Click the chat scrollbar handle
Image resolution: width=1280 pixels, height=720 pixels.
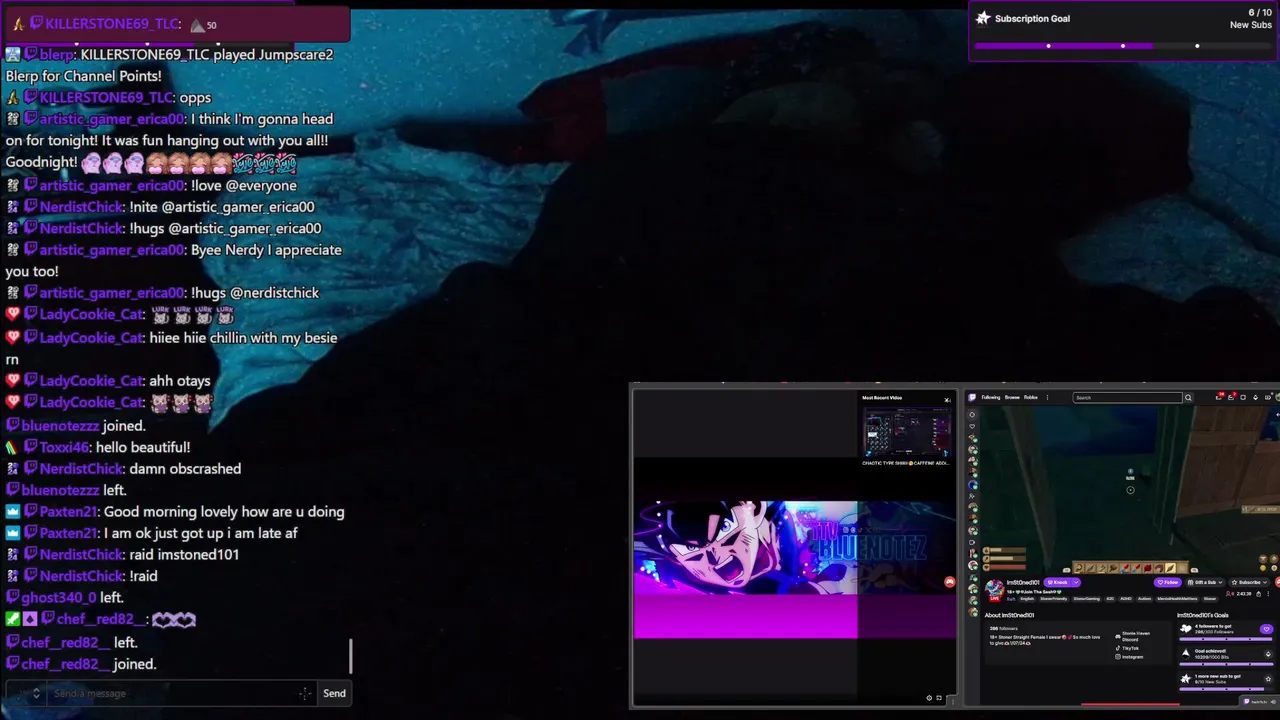350,656
